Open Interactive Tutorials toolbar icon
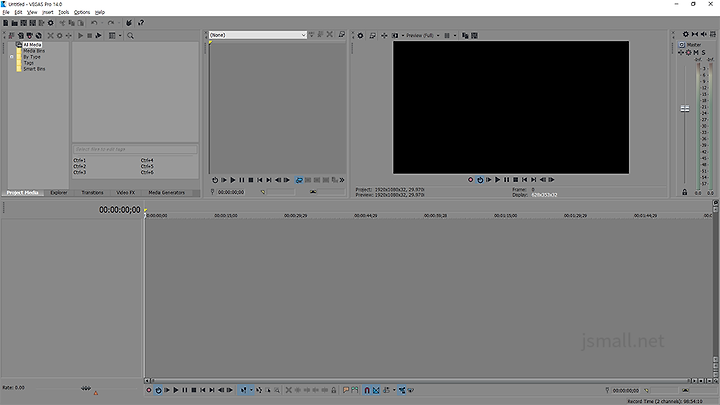This screenshot has height=405, width=720. click(x=129, y=22)
